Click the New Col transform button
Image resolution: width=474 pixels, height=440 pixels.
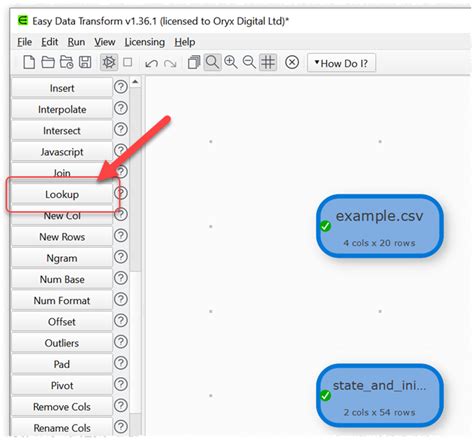62,216
